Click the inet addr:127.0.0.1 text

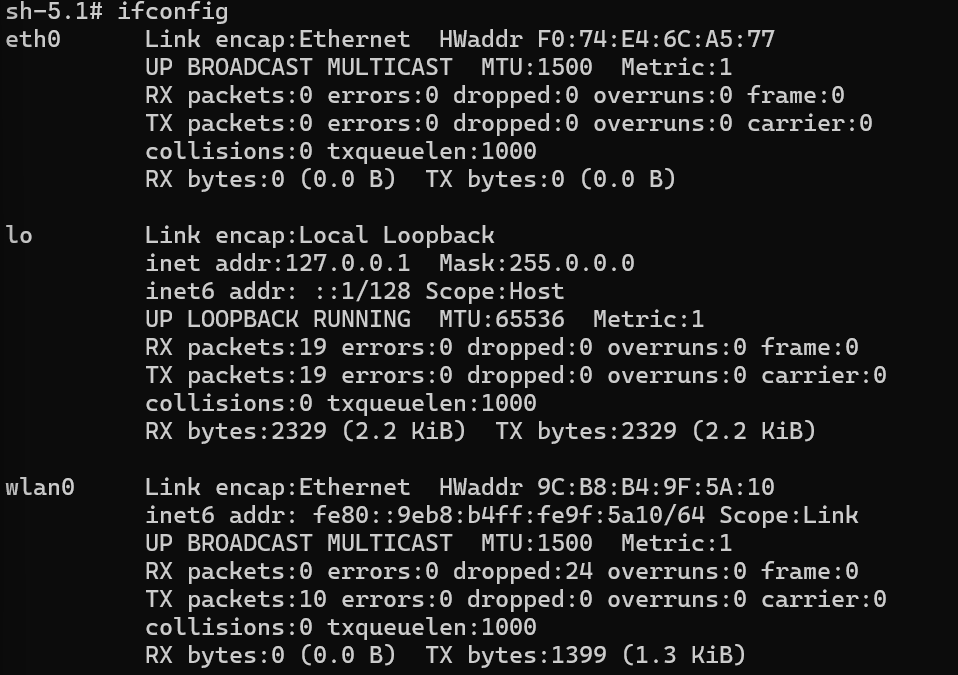click(277, 264)
